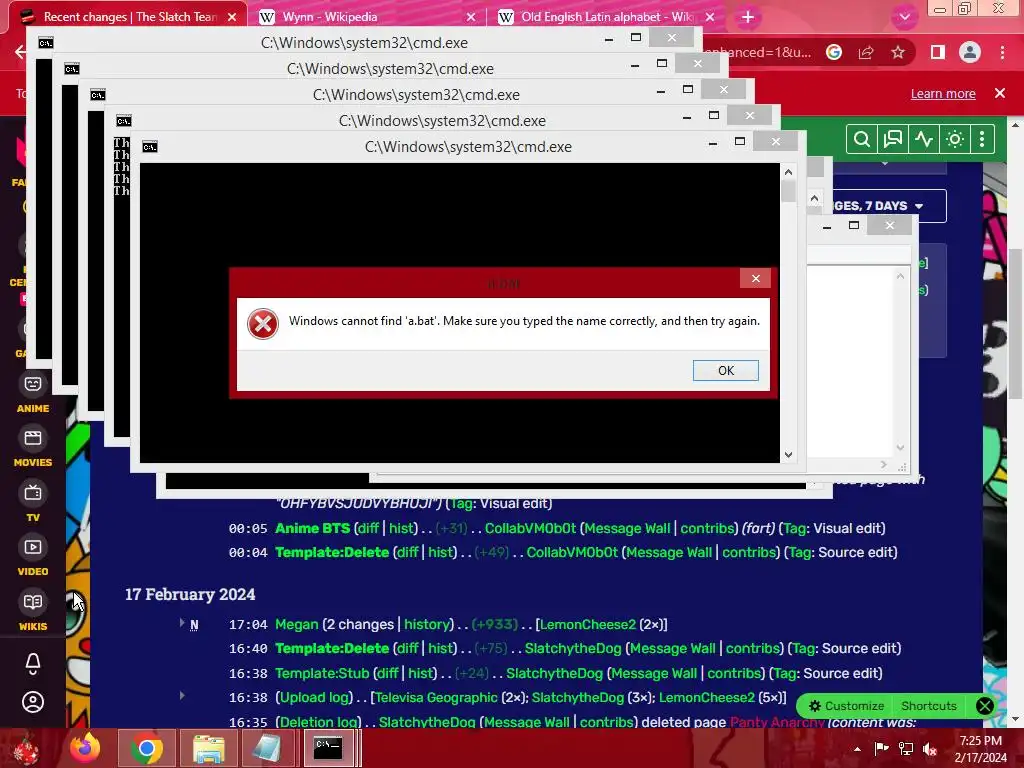Click Shortcuts in the bottom toolbar
The width and height of the screenshot is (1024, 768).
[x=929, y=706]
